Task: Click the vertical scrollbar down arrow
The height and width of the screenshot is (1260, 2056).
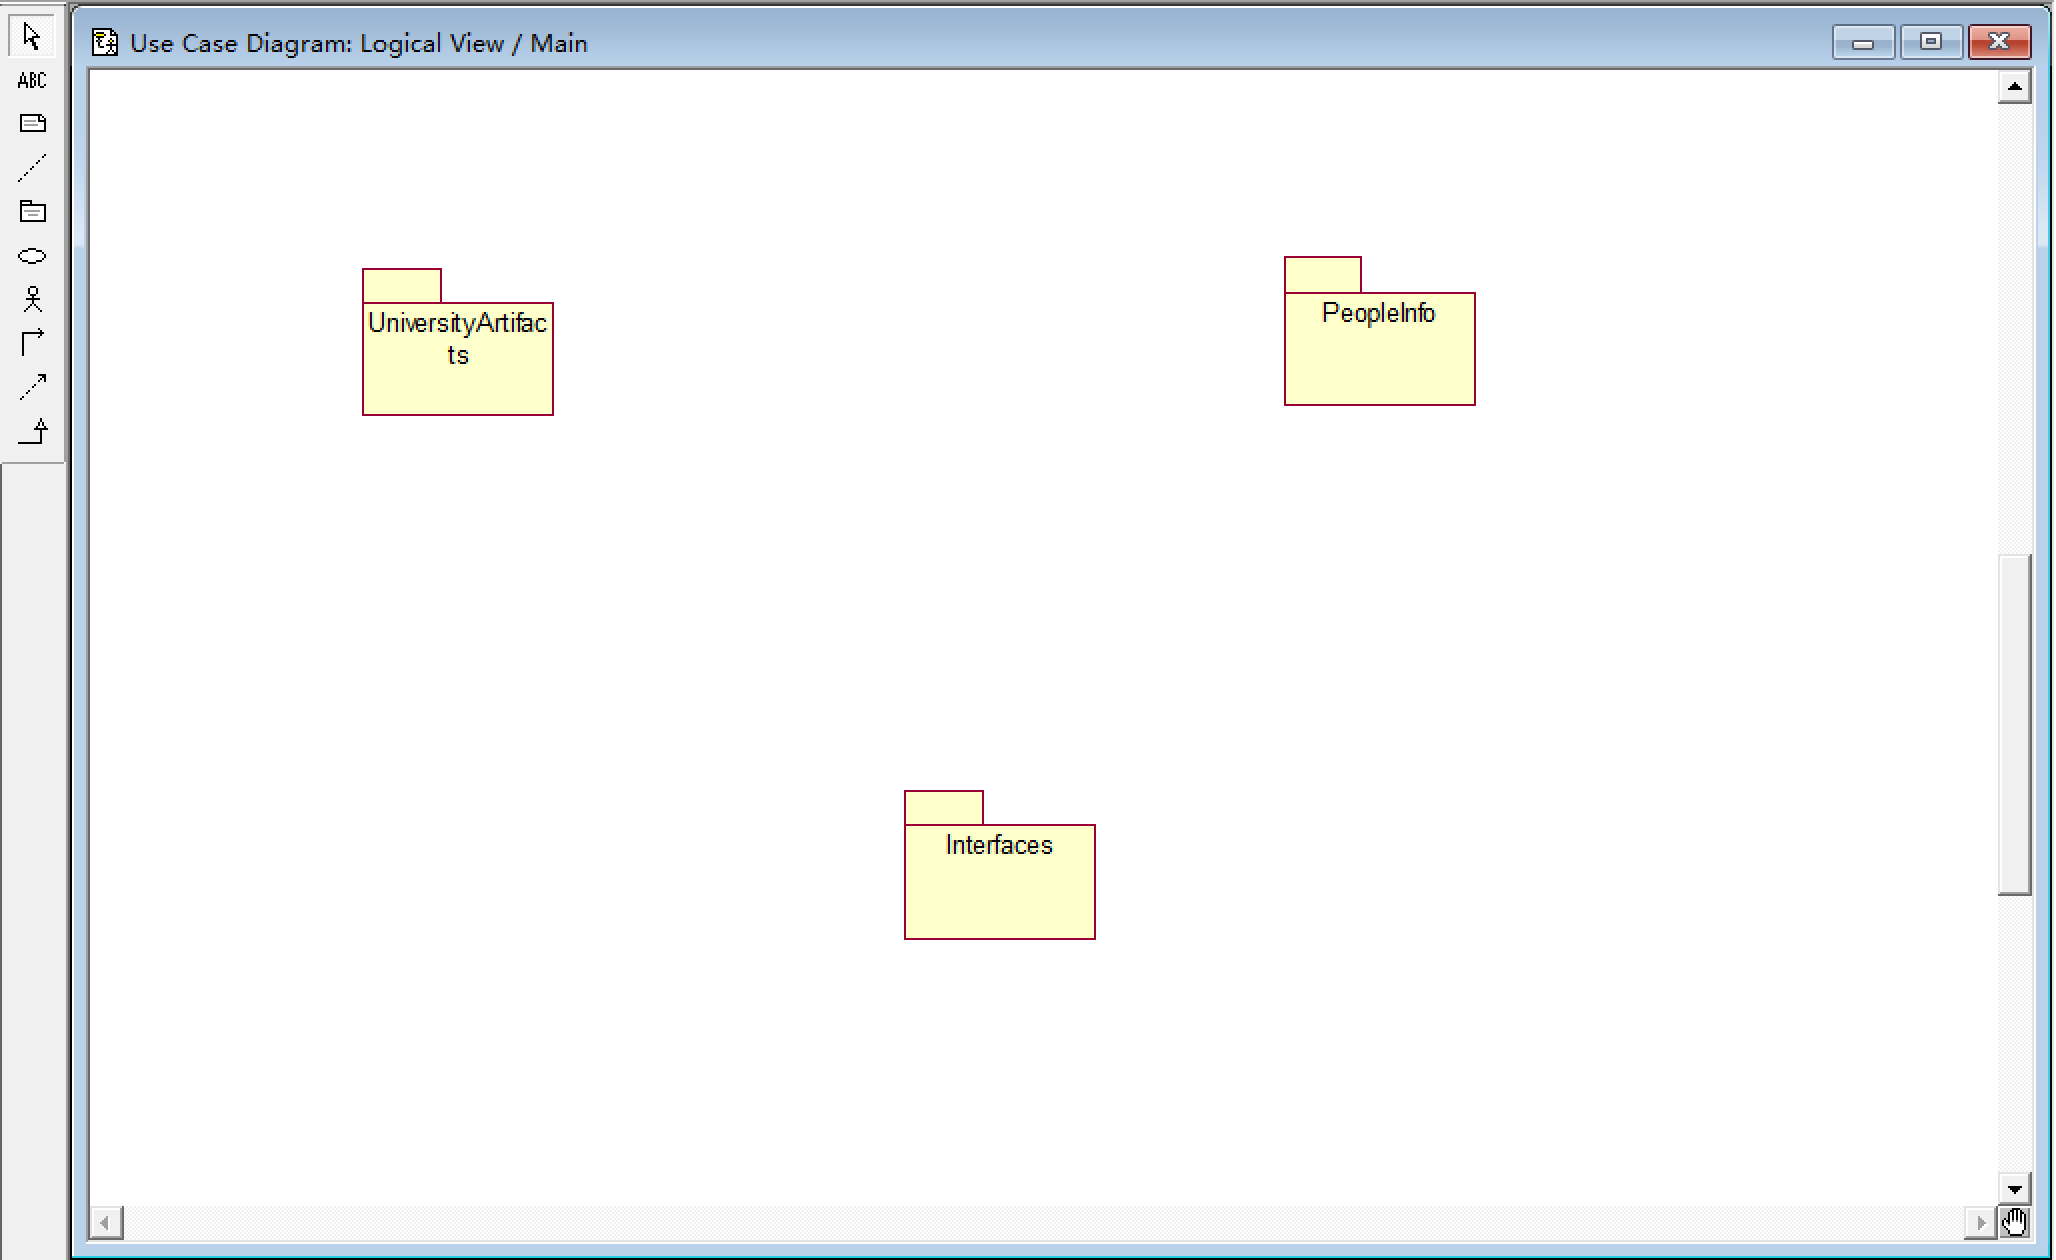Action: click(2014, 1189)
